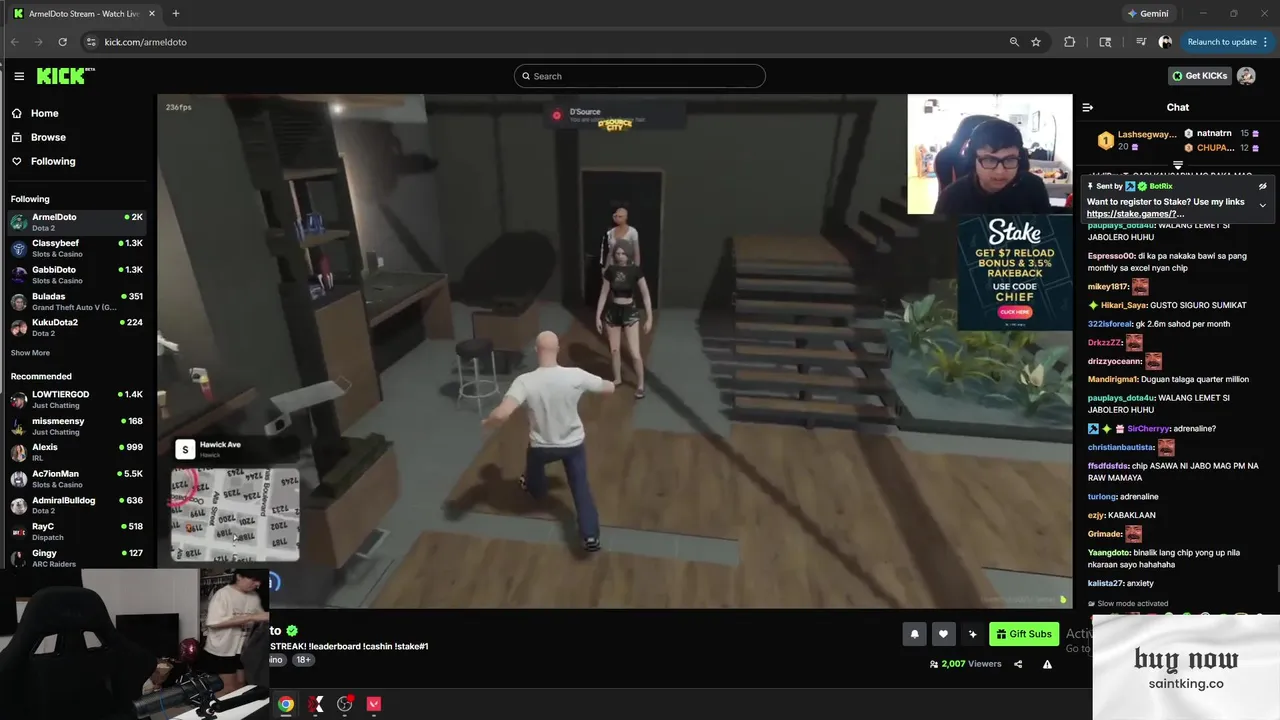The height and width of the screenshot is (720, 1280).
Task: Click the Stake promo banner on stream
Action: point(1015,272)
